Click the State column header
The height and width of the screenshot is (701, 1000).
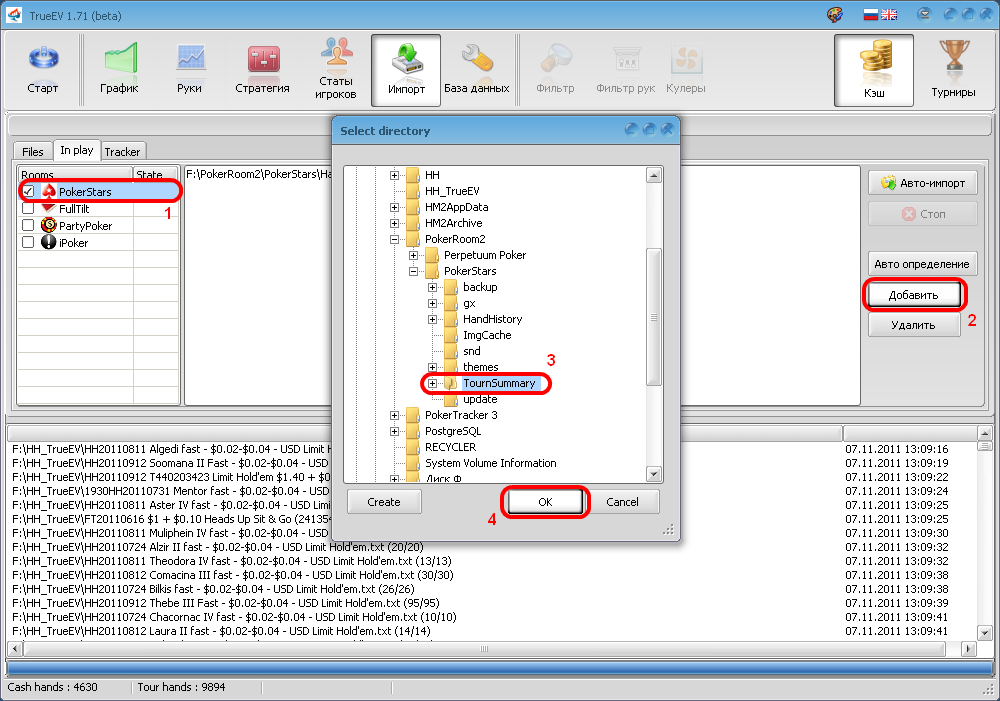click(156, 174)
